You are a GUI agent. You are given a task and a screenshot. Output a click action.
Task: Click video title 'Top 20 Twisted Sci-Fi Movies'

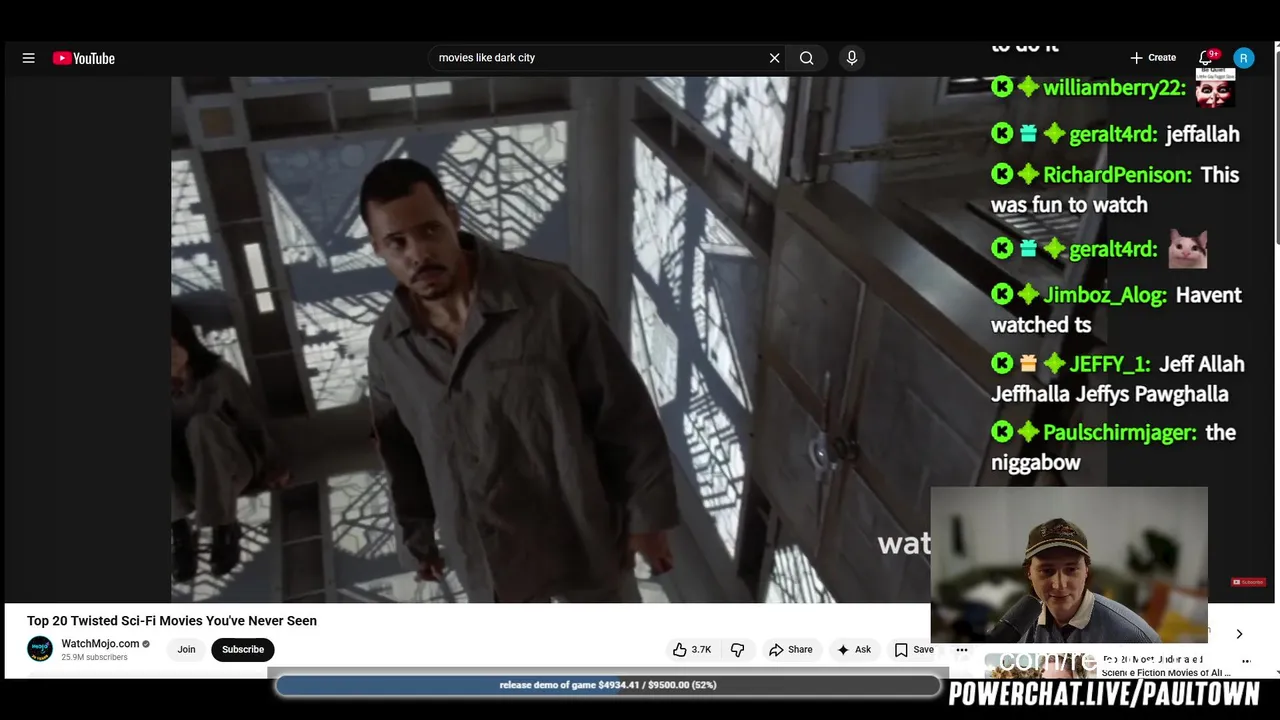[x=172, y=621]
